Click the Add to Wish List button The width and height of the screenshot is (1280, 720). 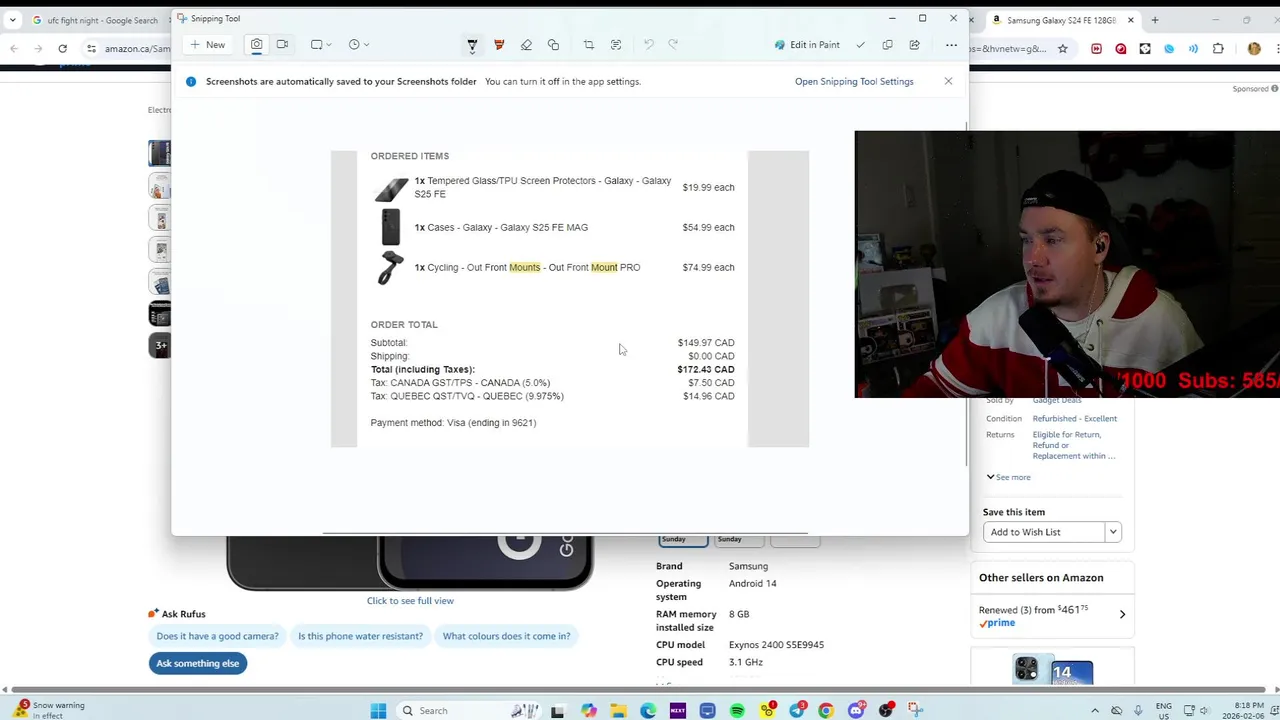click(1043, 532)
